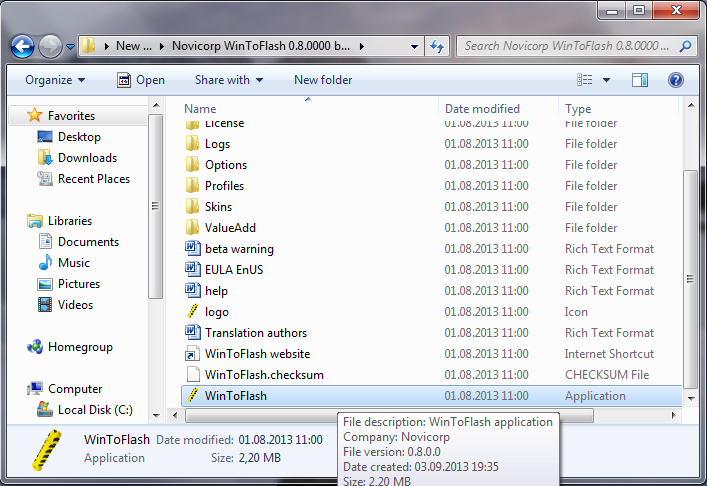This screenshot has height=486, width=707.
Task: Click the Forward navigation arrow
Action: pyautogui.click(x=50, y=46)
